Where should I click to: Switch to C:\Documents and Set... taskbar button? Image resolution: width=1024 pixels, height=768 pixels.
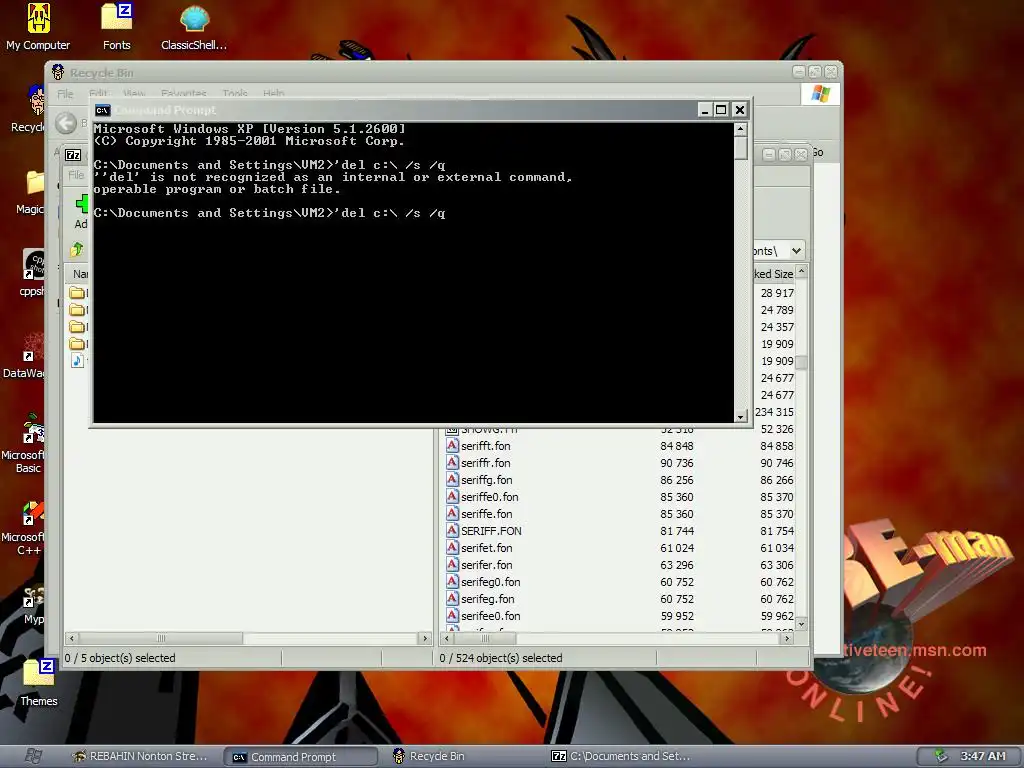[620, 756]
